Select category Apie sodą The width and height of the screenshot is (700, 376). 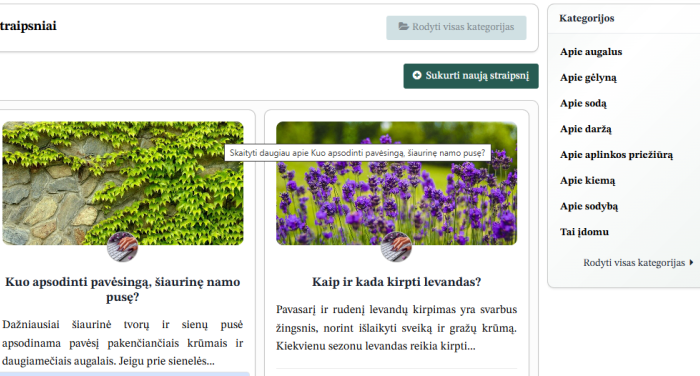[583, 104]
